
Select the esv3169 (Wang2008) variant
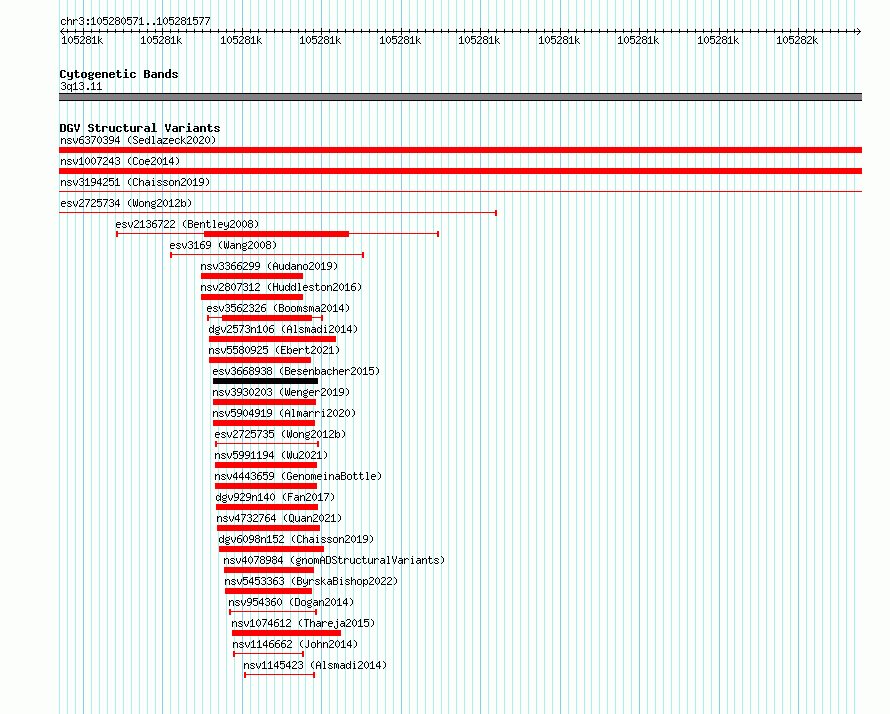point(223,245)
